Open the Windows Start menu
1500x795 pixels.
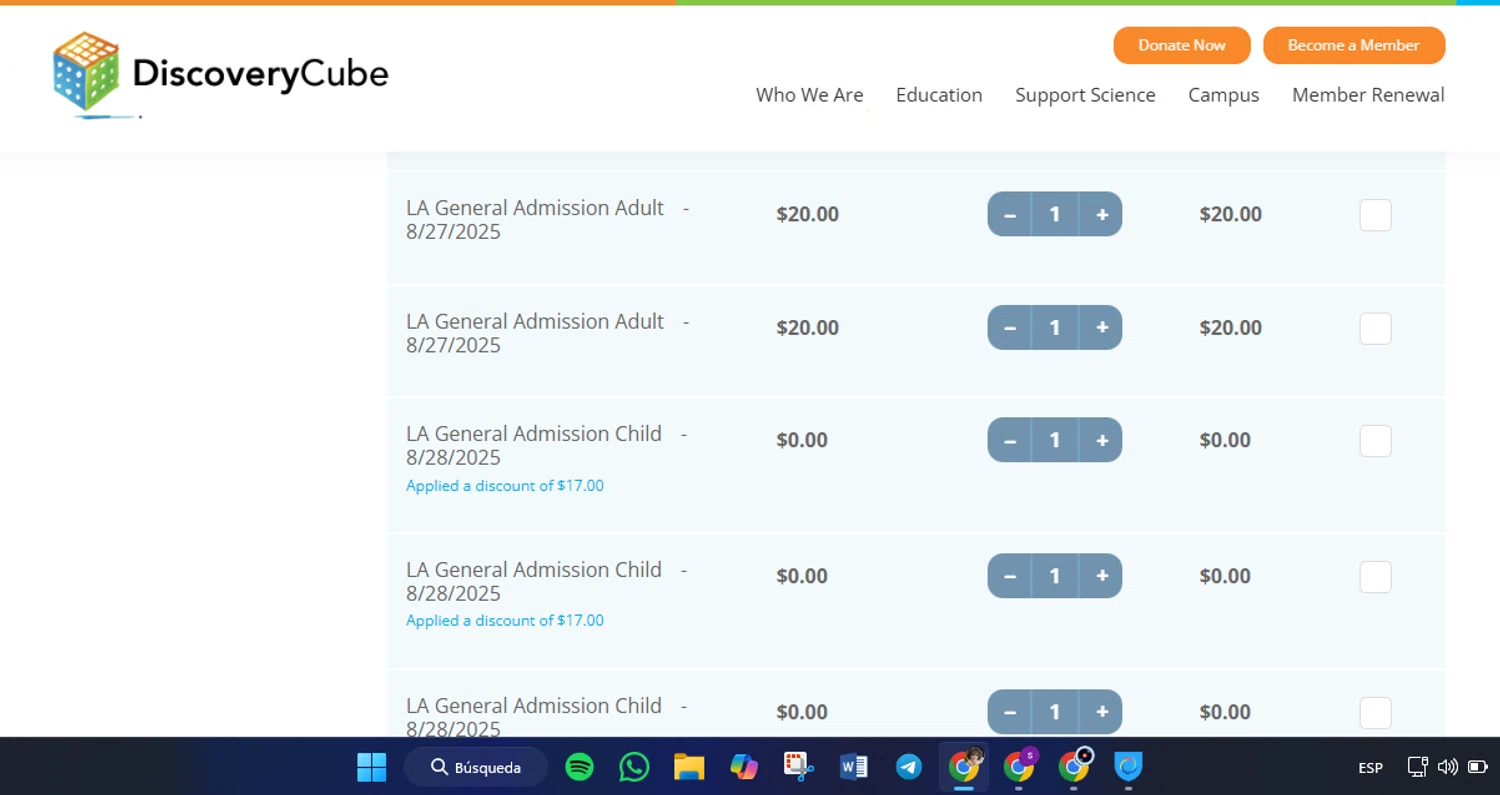(x=372, y=767)
